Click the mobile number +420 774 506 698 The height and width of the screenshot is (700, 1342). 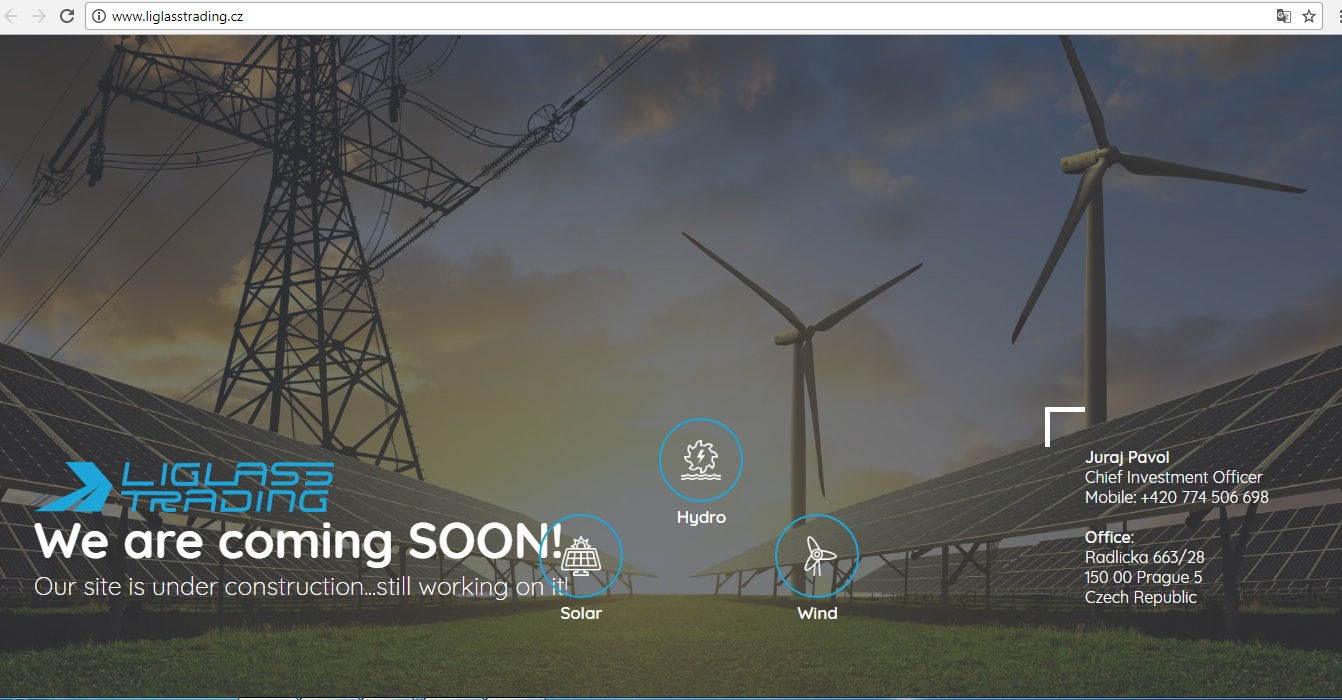tap(1204, 497)
